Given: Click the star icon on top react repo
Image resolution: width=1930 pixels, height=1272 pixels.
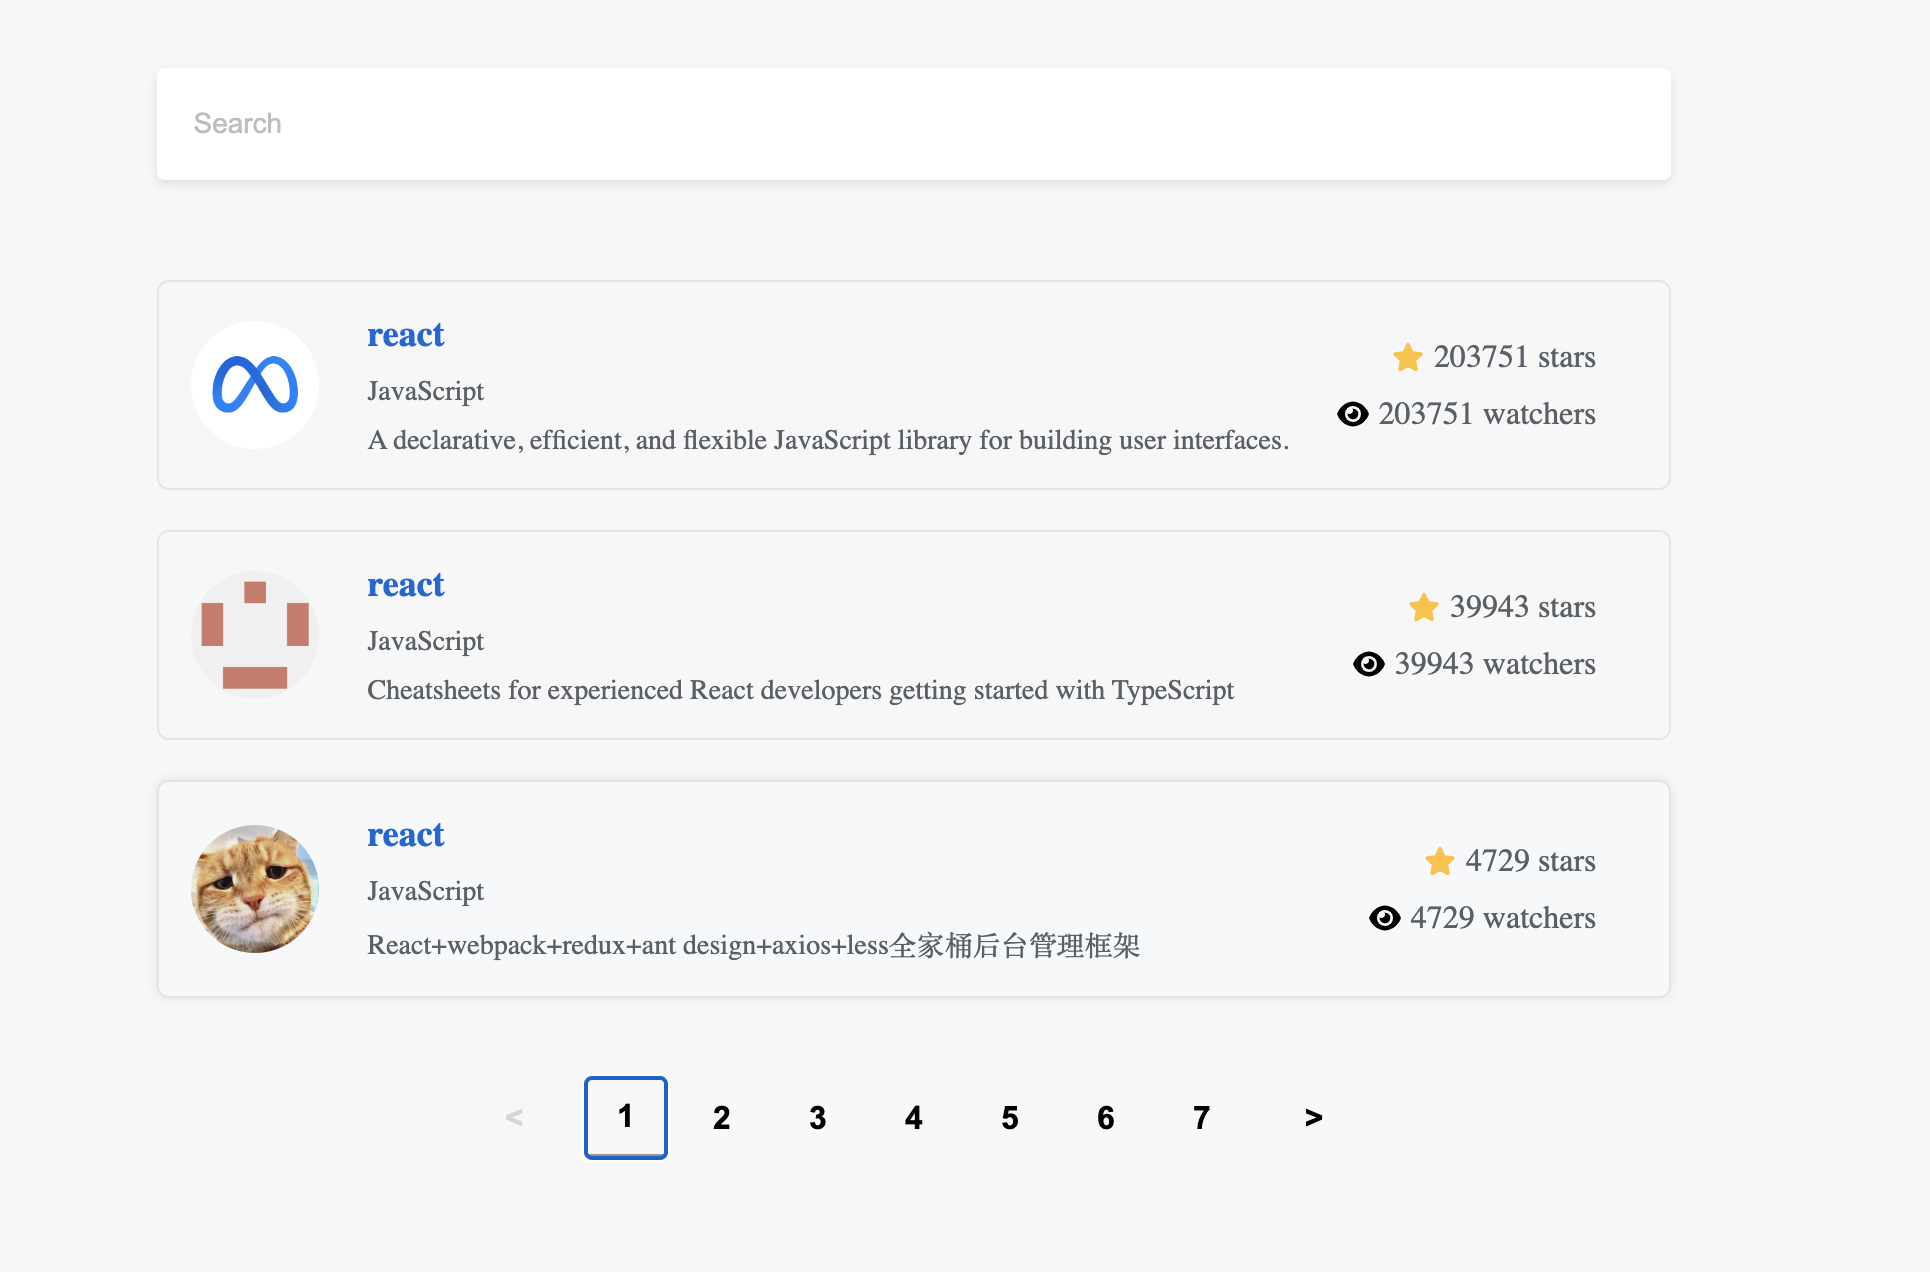Looking at the screenshot, I should (1406, 356).
